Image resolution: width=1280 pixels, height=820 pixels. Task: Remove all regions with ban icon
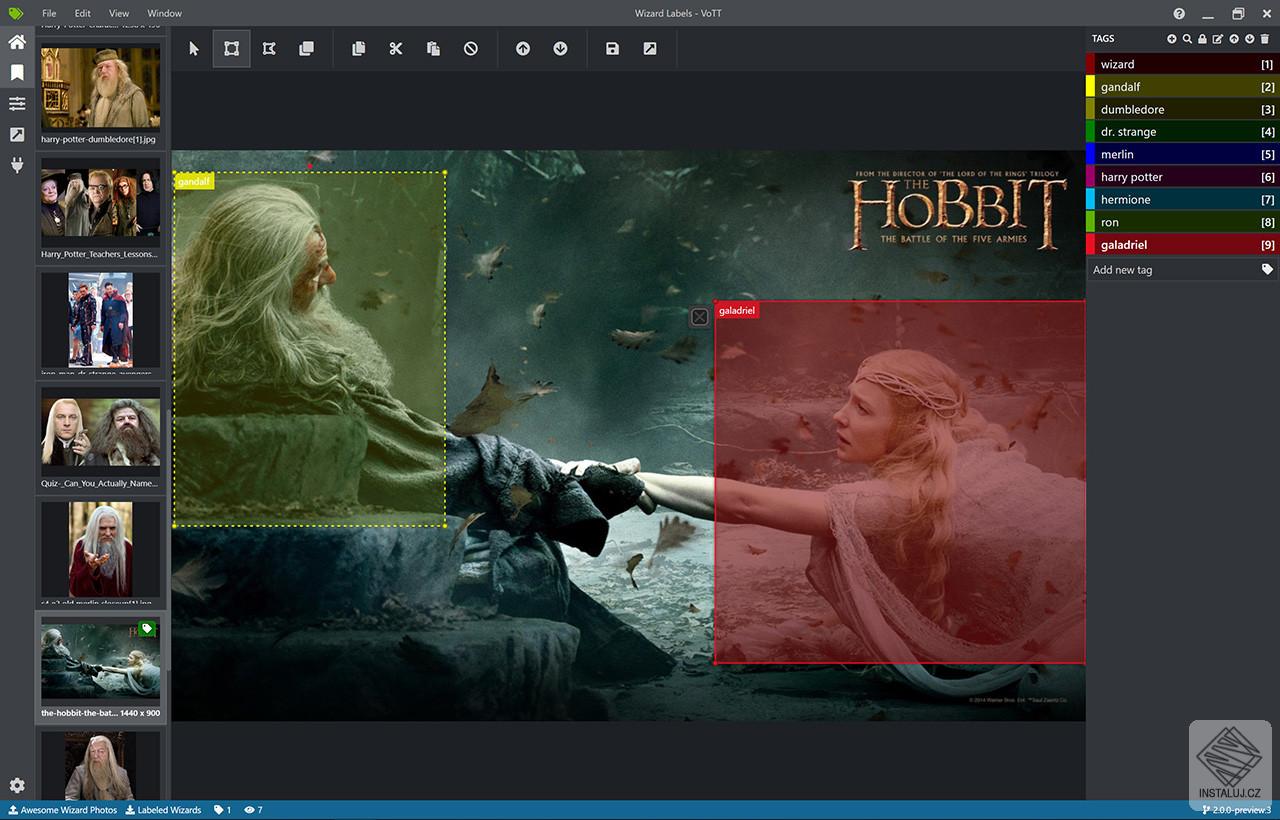click(471, 48)
